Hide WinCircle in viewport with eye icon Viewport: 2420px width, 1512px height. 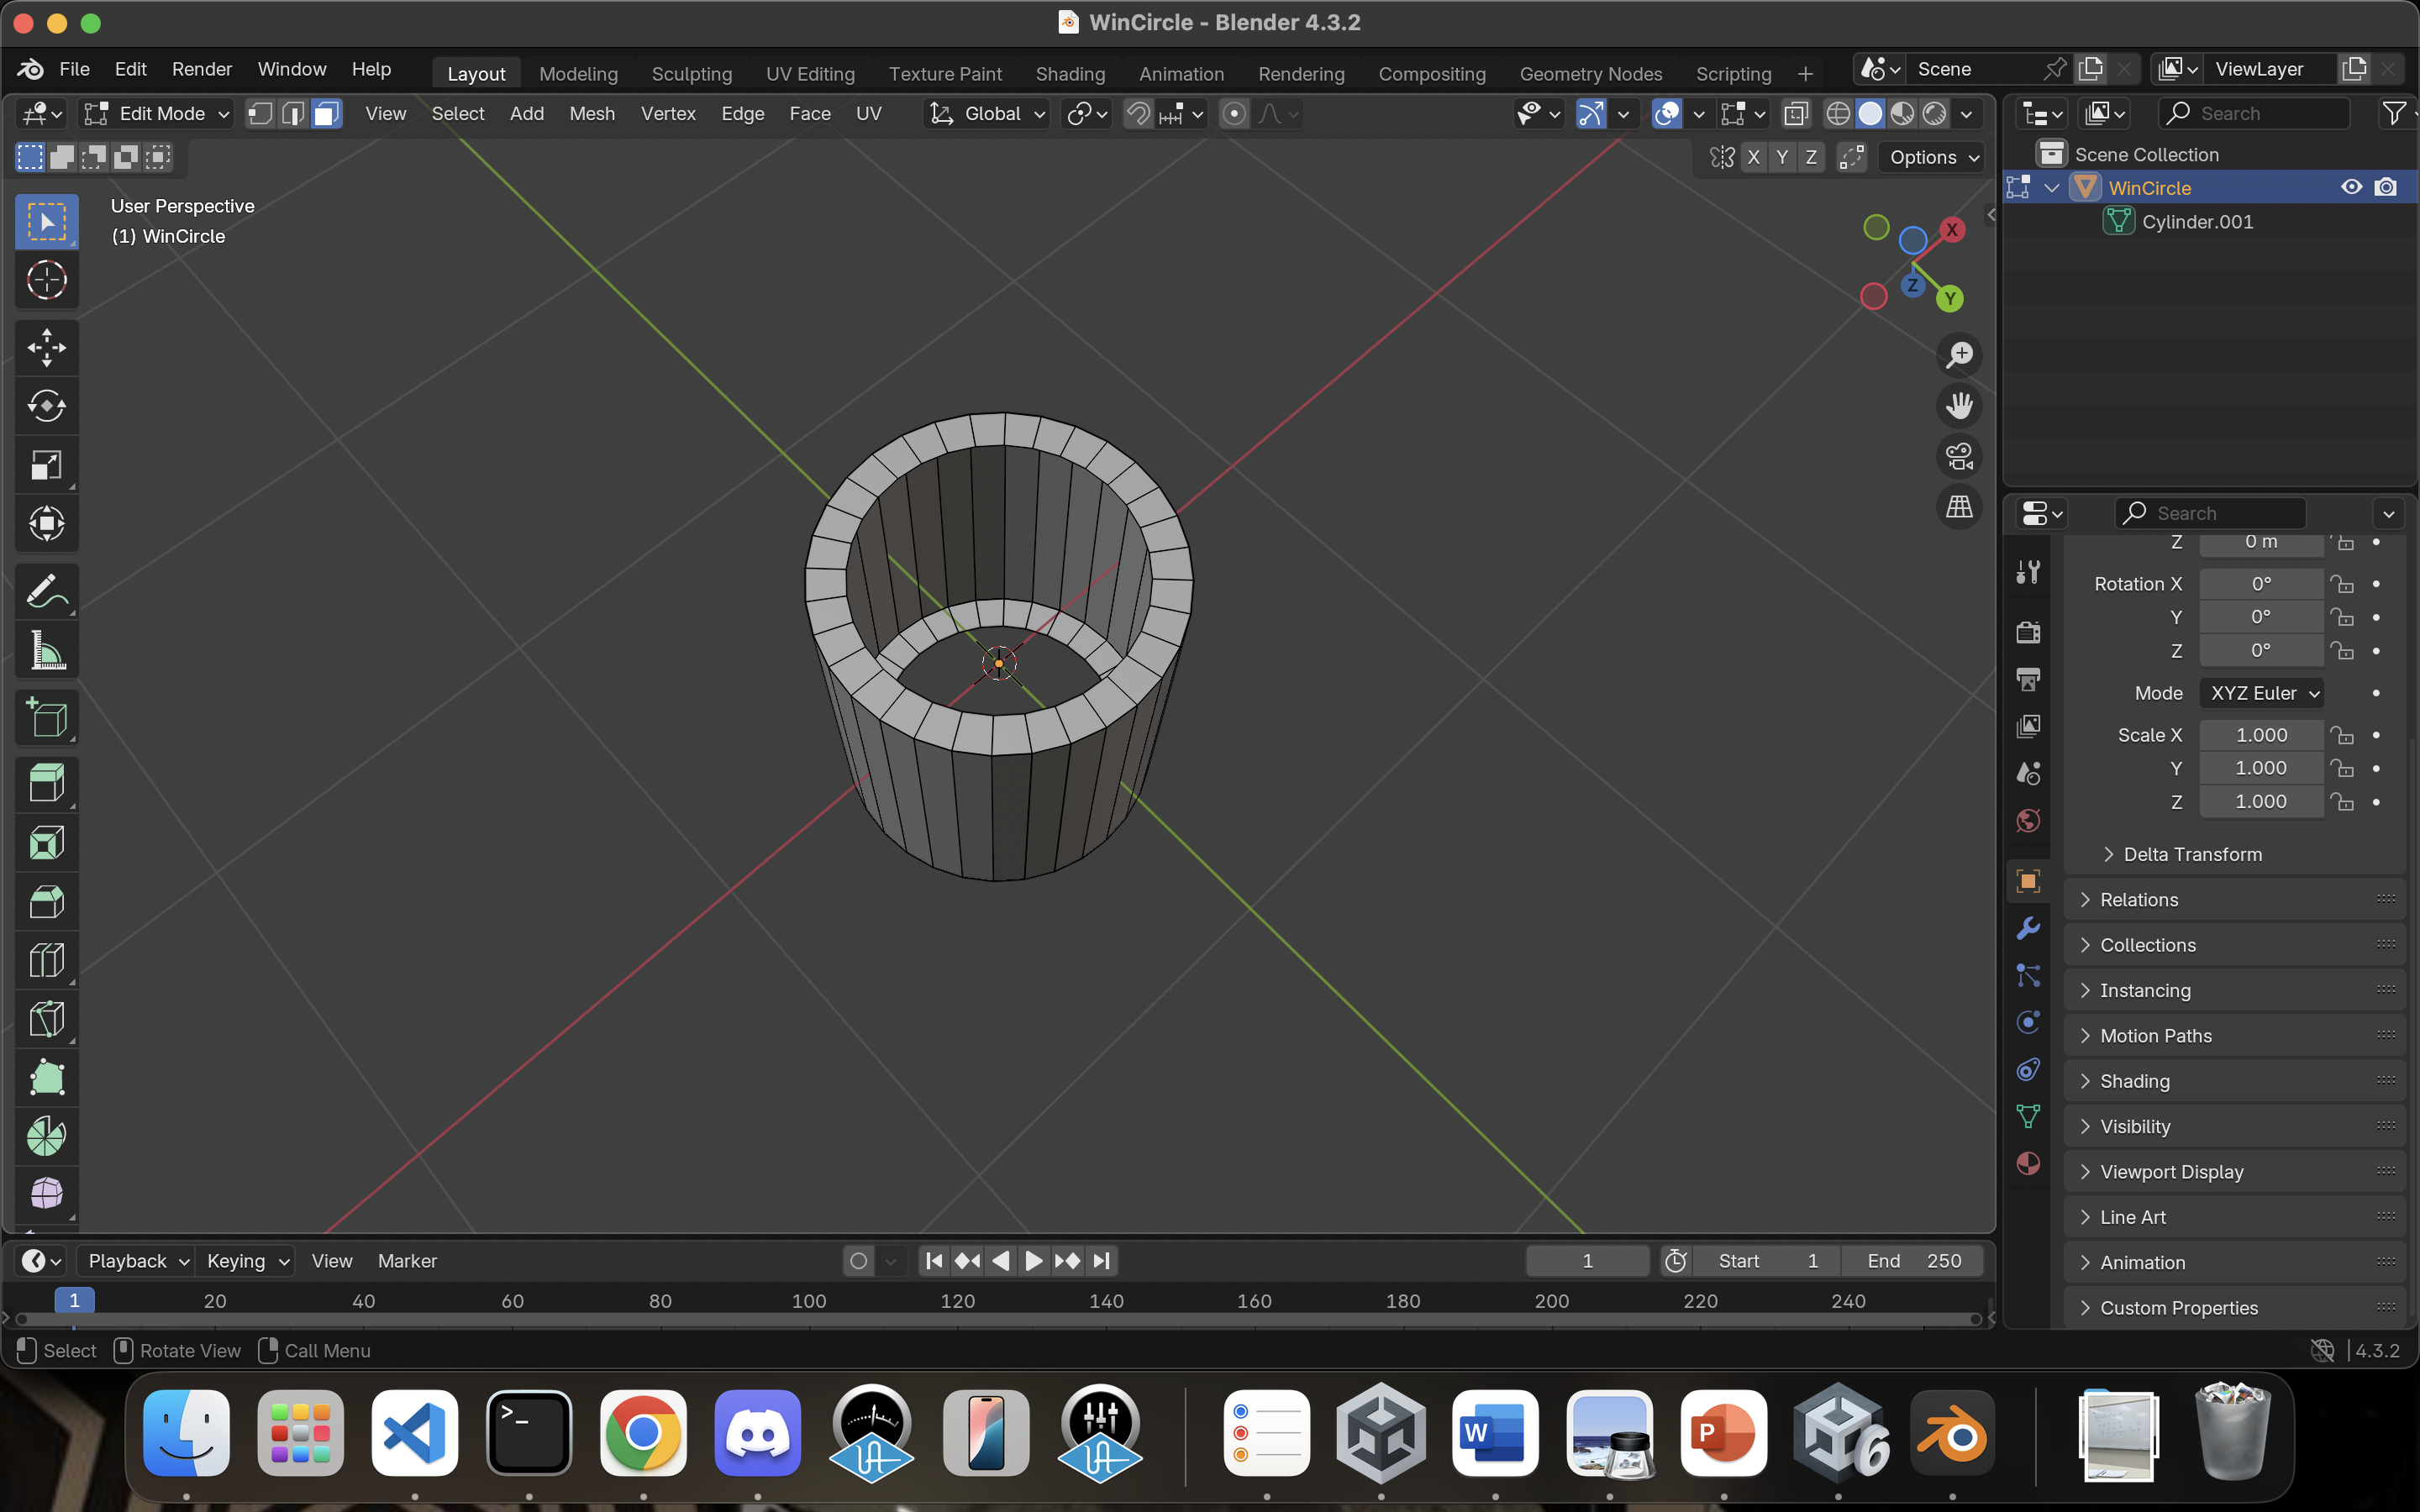tap(2351, 188)
